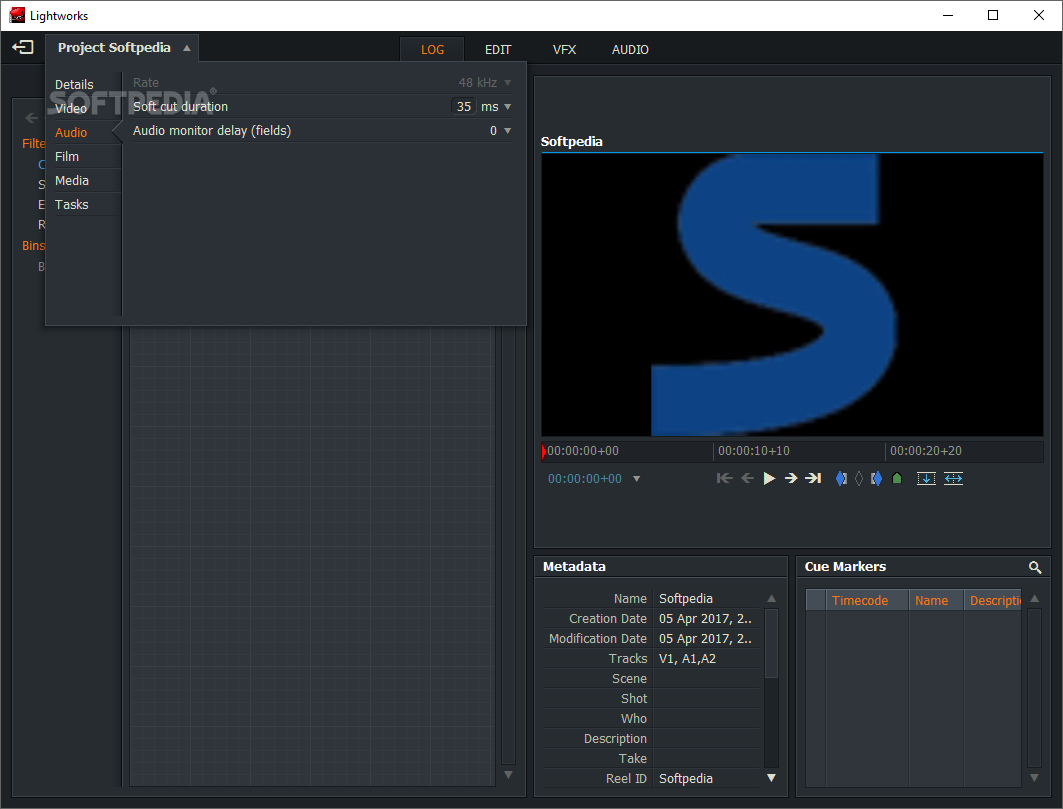Open the viewer timecode dropdown arrow
The height and width of the screenshot is (809, 1063).
[637, 479]
